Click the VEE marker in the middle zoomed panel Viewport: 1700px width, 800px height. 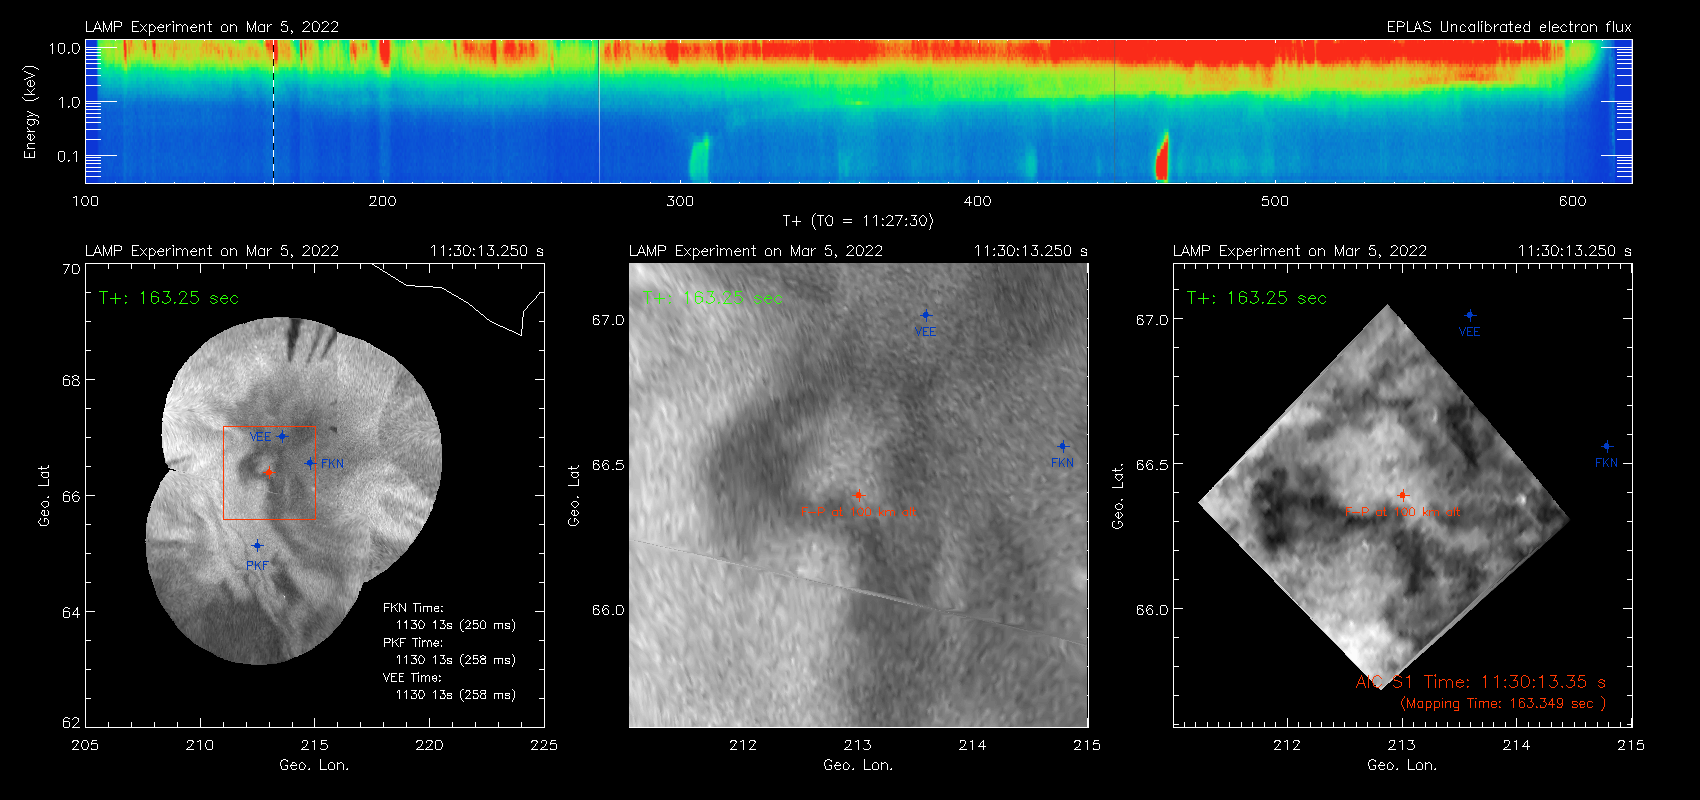926,315
